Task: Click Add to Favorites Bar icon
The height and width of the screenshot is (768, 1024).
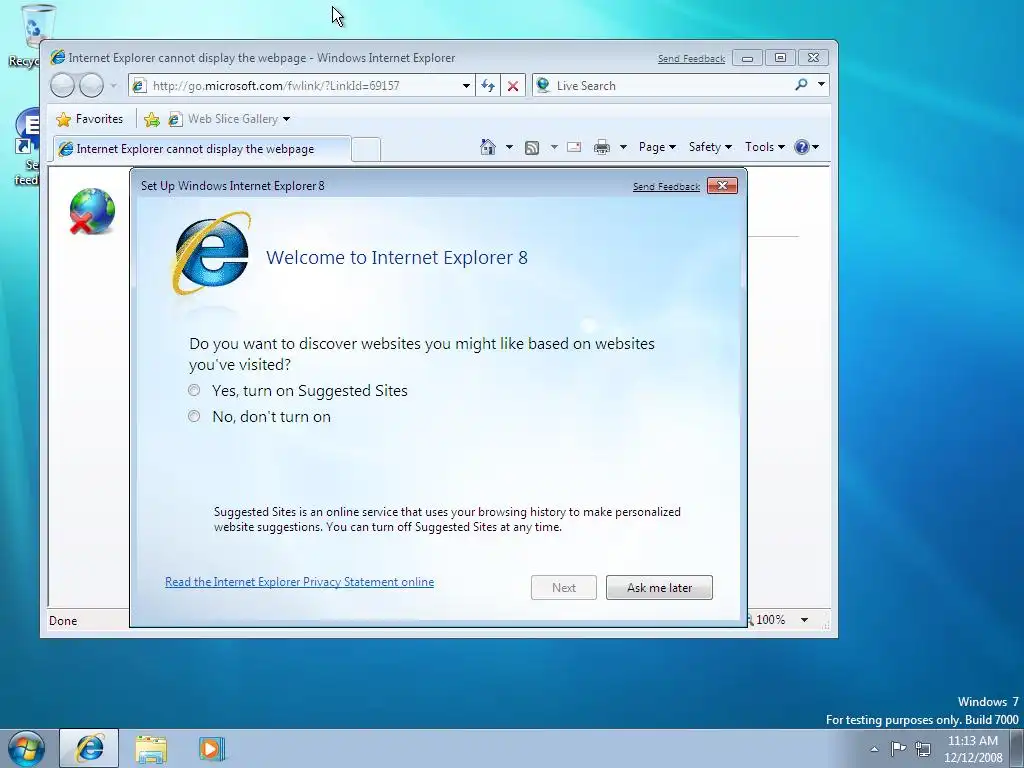Action: [152, 119]
